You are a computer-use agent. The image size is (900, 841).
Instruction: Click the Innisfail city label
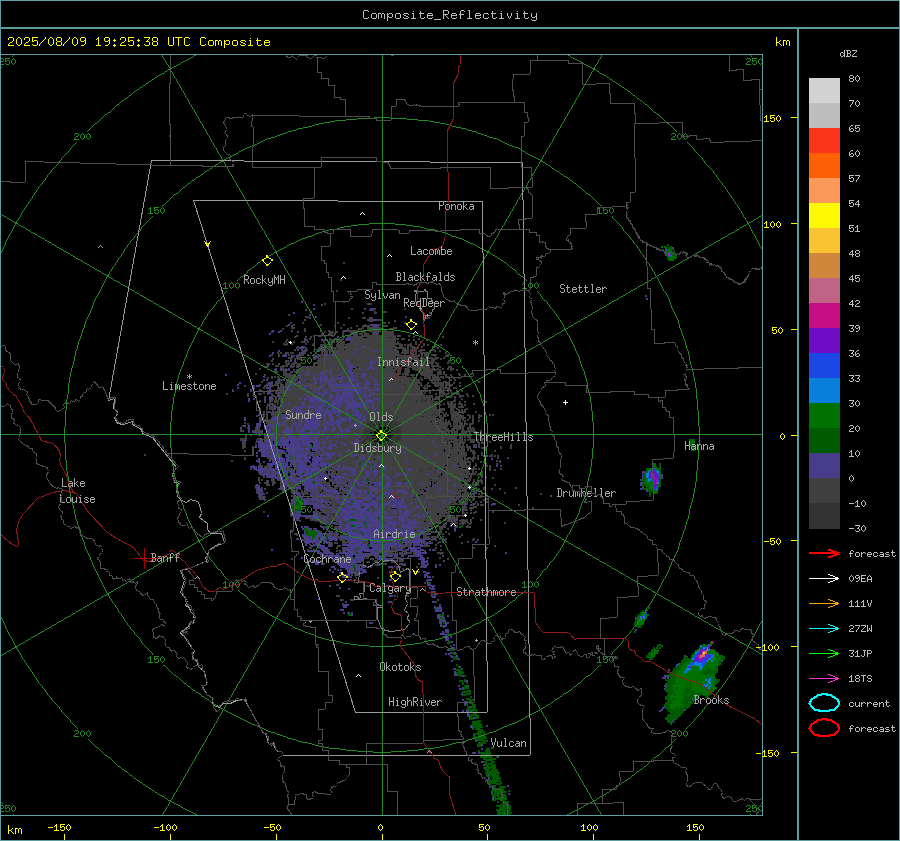tap(403, 362)
